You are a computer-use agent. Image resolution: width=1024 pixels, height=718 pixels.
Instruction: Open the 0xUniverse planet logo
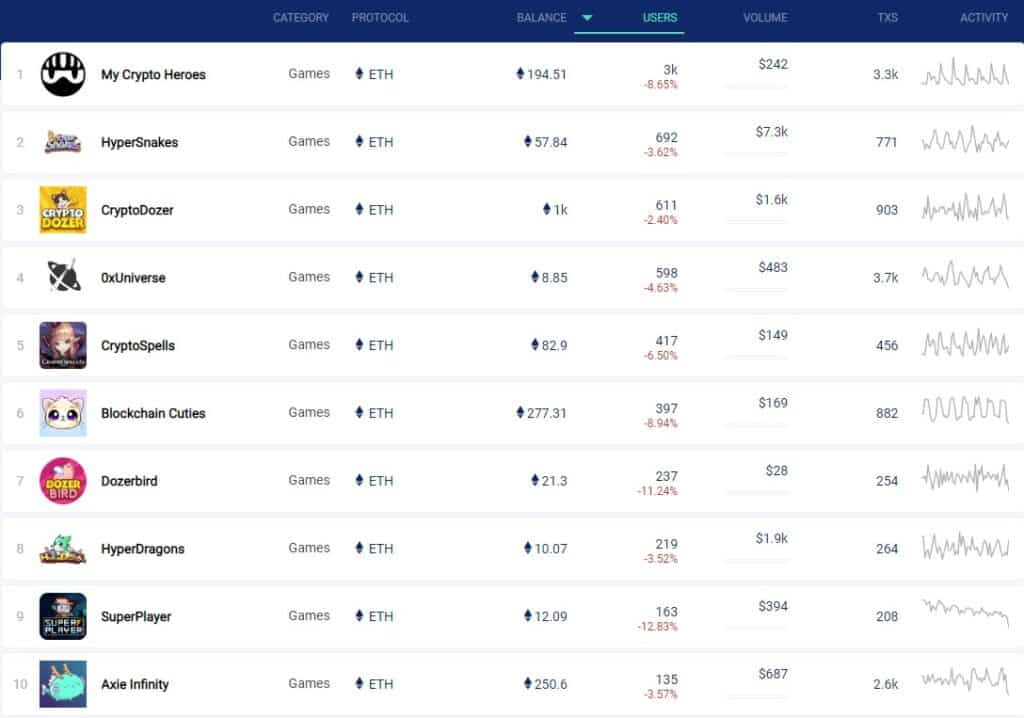point(64,276)
